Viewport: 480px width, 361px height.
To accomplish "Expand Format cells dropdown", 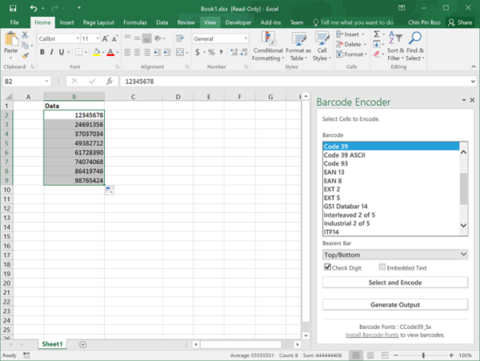I will 366,54.
